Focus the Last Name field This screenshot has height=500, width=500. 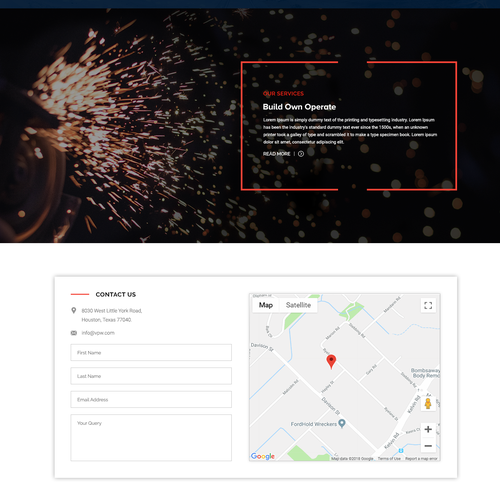(x=151, y=376)
